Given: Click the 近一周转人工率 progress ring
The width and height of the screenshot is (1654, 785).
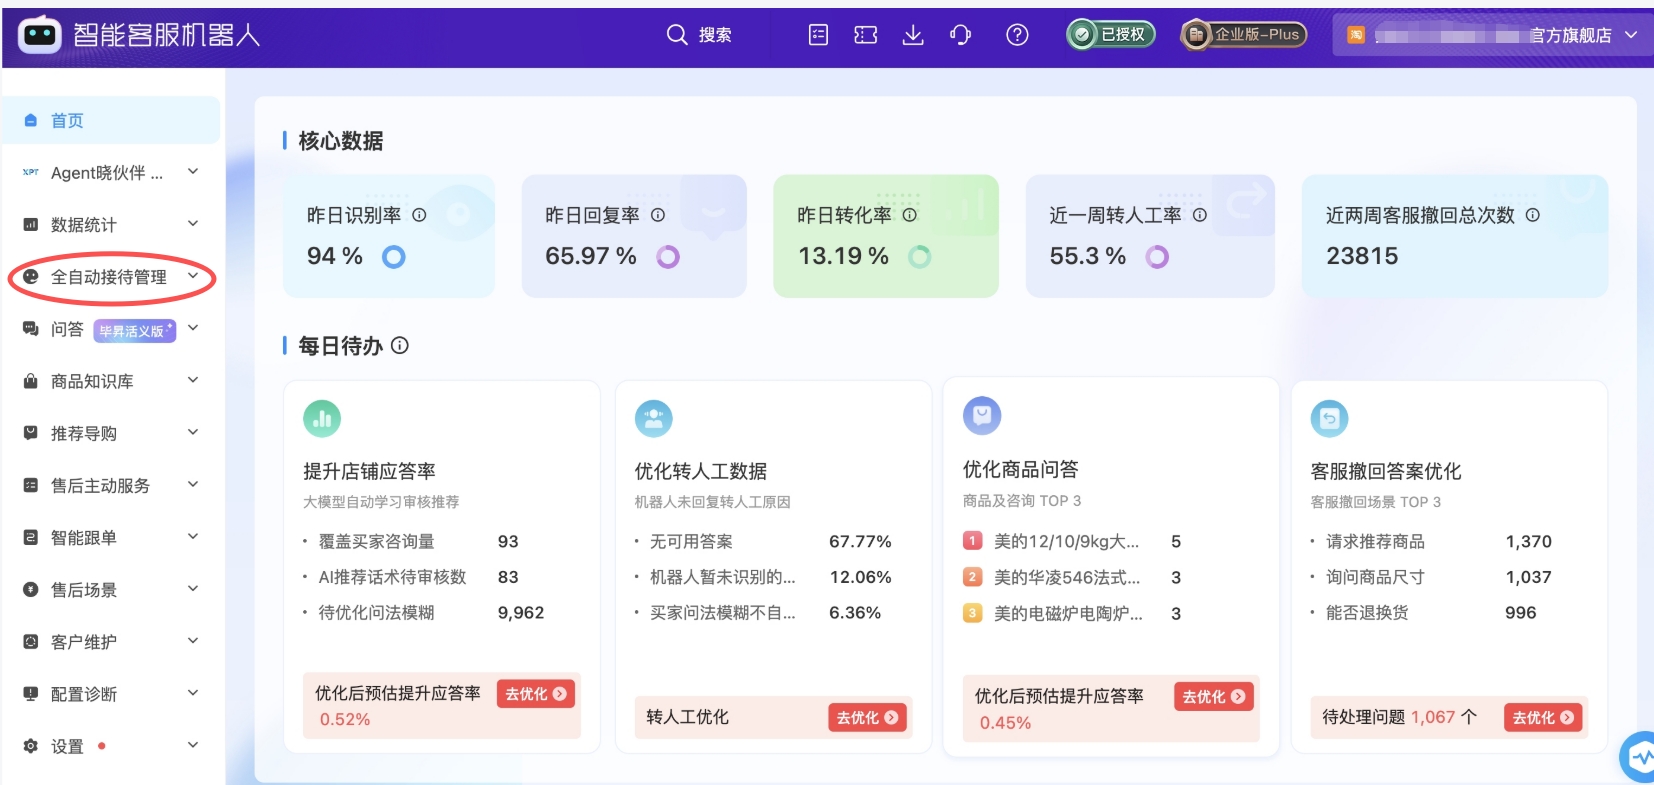Looking at the screenshot, I should click(x=1157, y=257).
